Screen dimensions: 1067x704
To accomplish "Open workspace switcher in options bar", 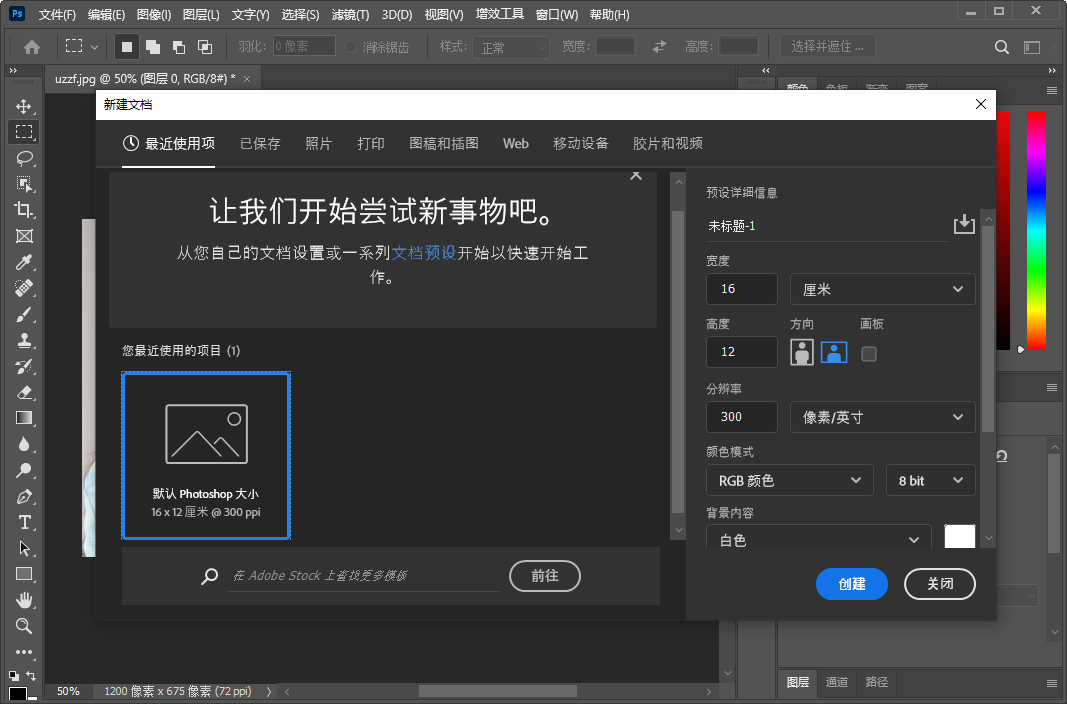I will pos(1032,47).
